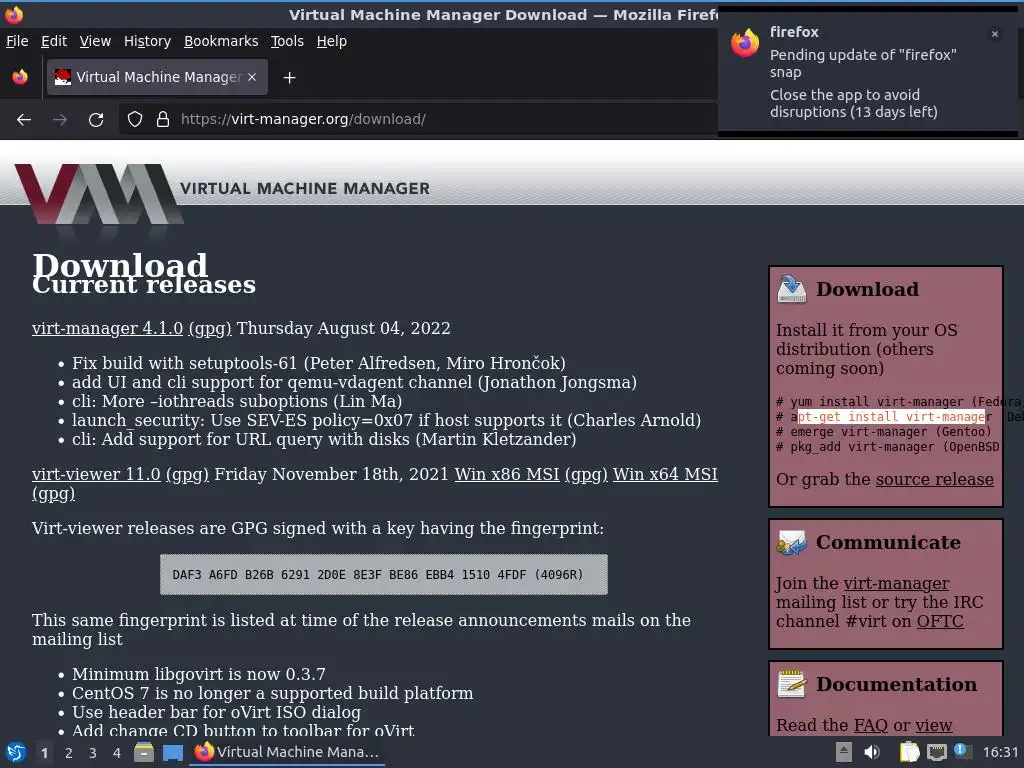The height and width of the screenshot is (768, 1024).
Task: Click the Firefox View icon beside tabs
Action: 20,77
